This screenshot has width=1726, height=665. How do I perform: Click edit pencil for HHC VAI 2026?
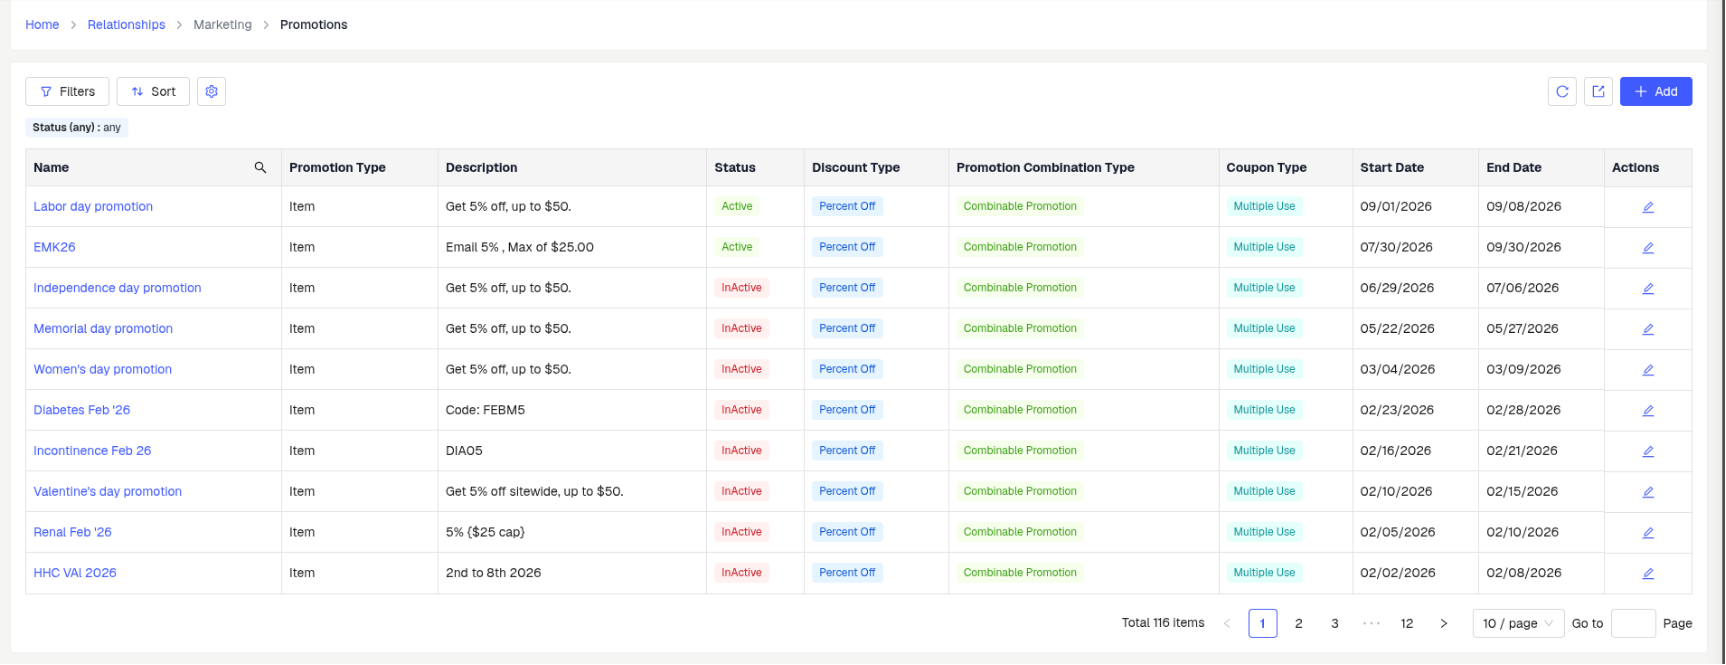[x=1648, y=574]
